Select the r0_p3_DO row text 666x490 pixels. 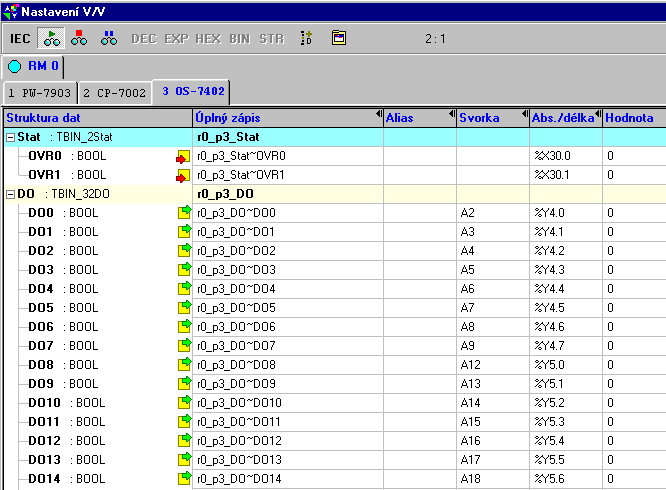point(225,194)
